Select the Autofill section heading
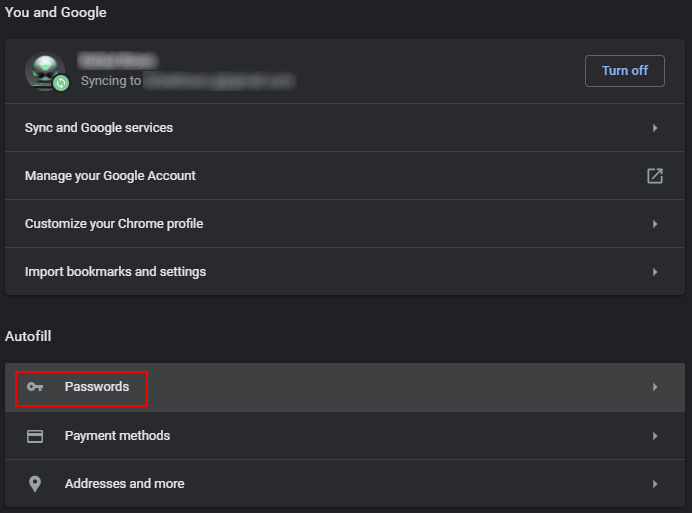The image size is (692, 513). pos(28,336)
